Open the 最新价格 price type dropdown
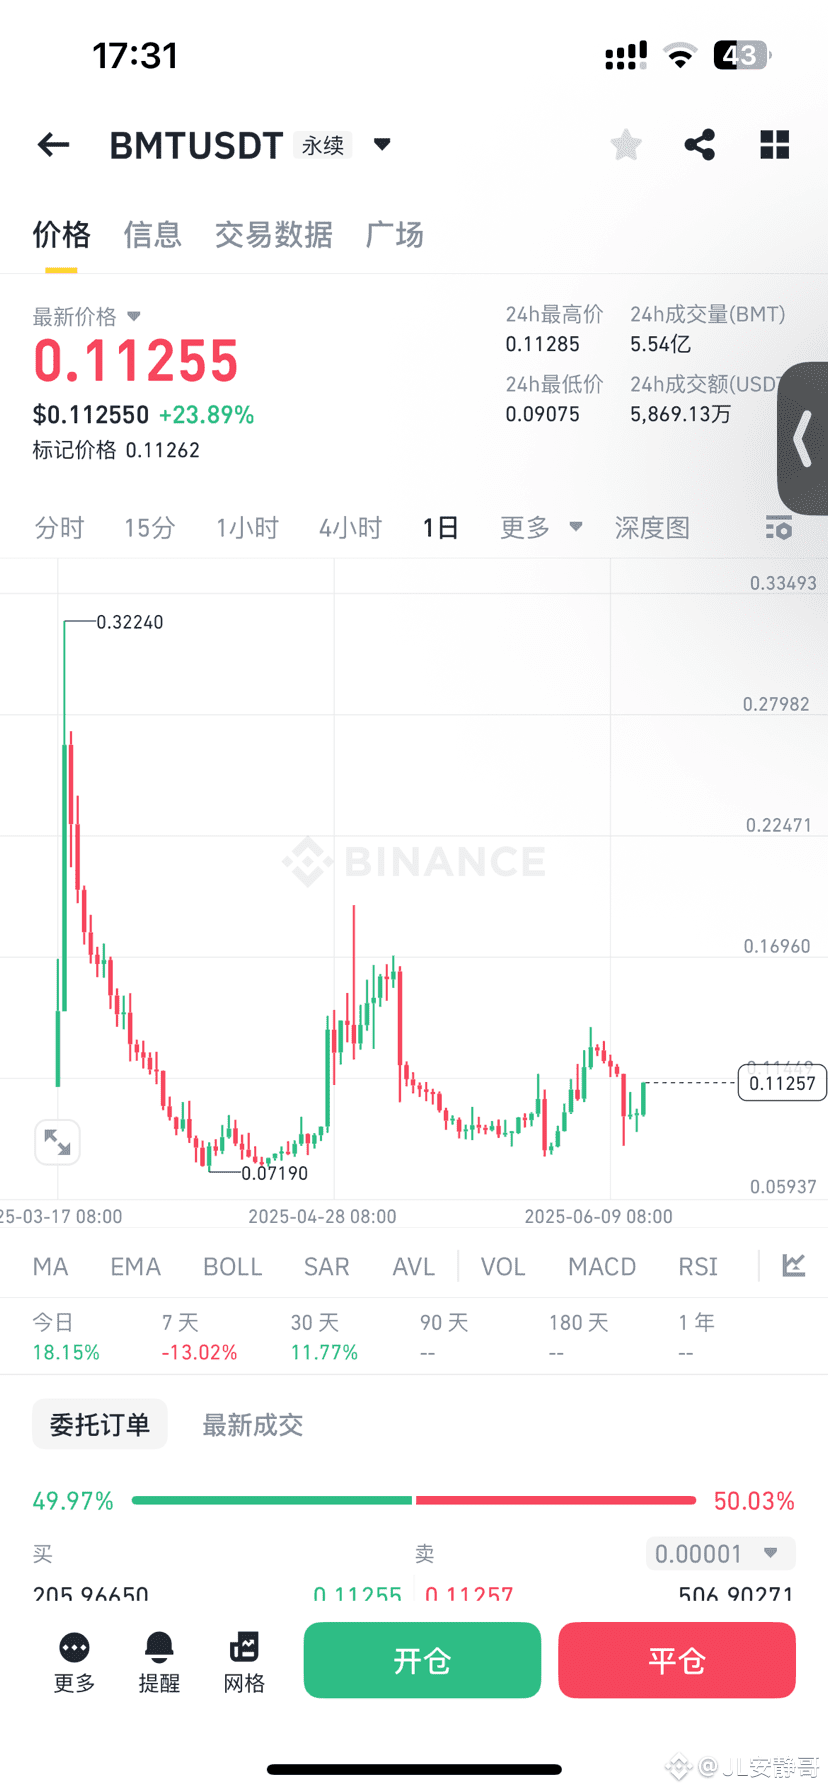The image size is (828, 1792). tap(87, 317)
